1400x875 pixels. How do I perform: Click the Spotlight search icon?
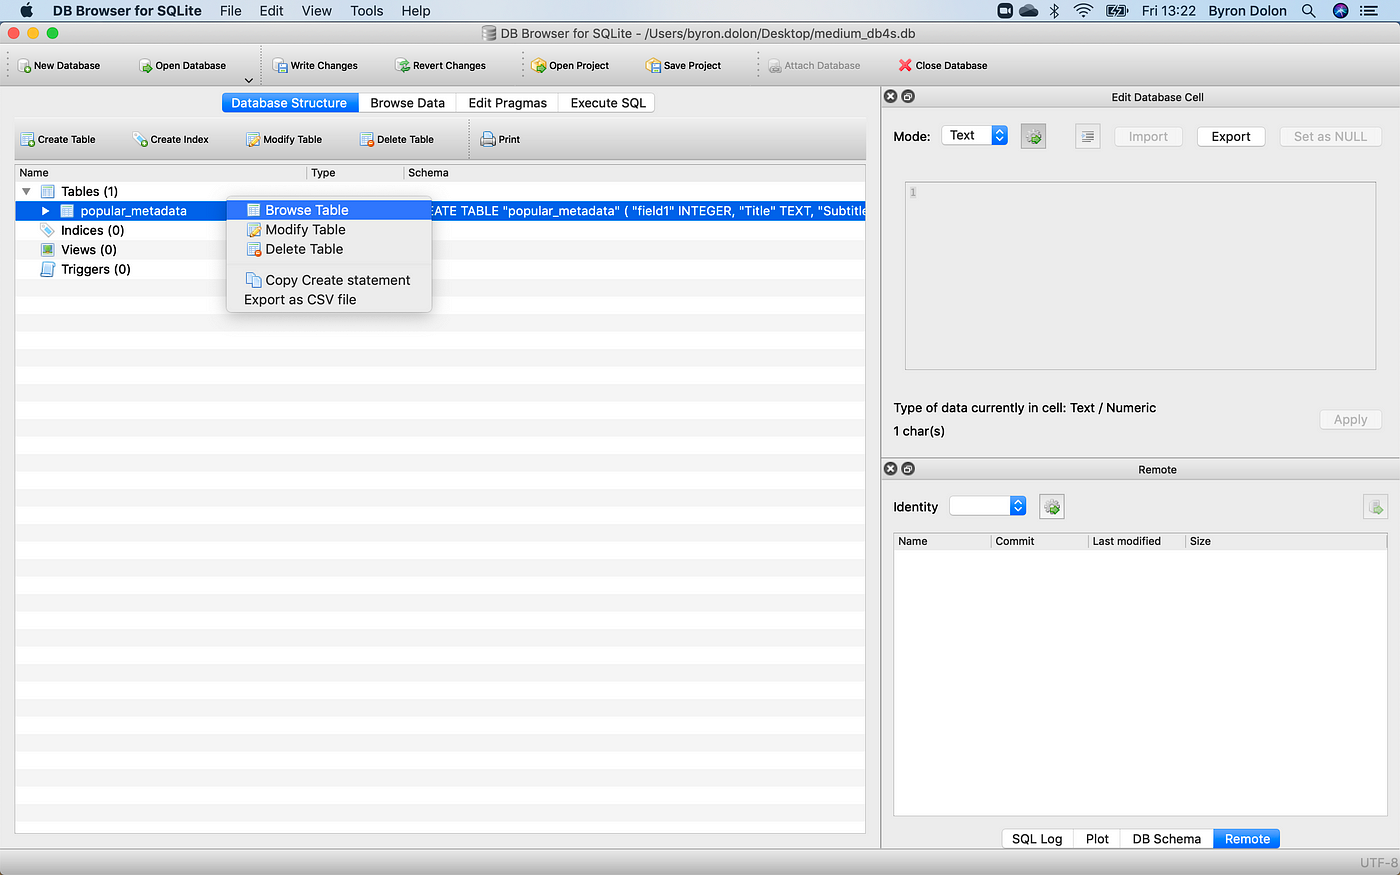click(1308, 11)
